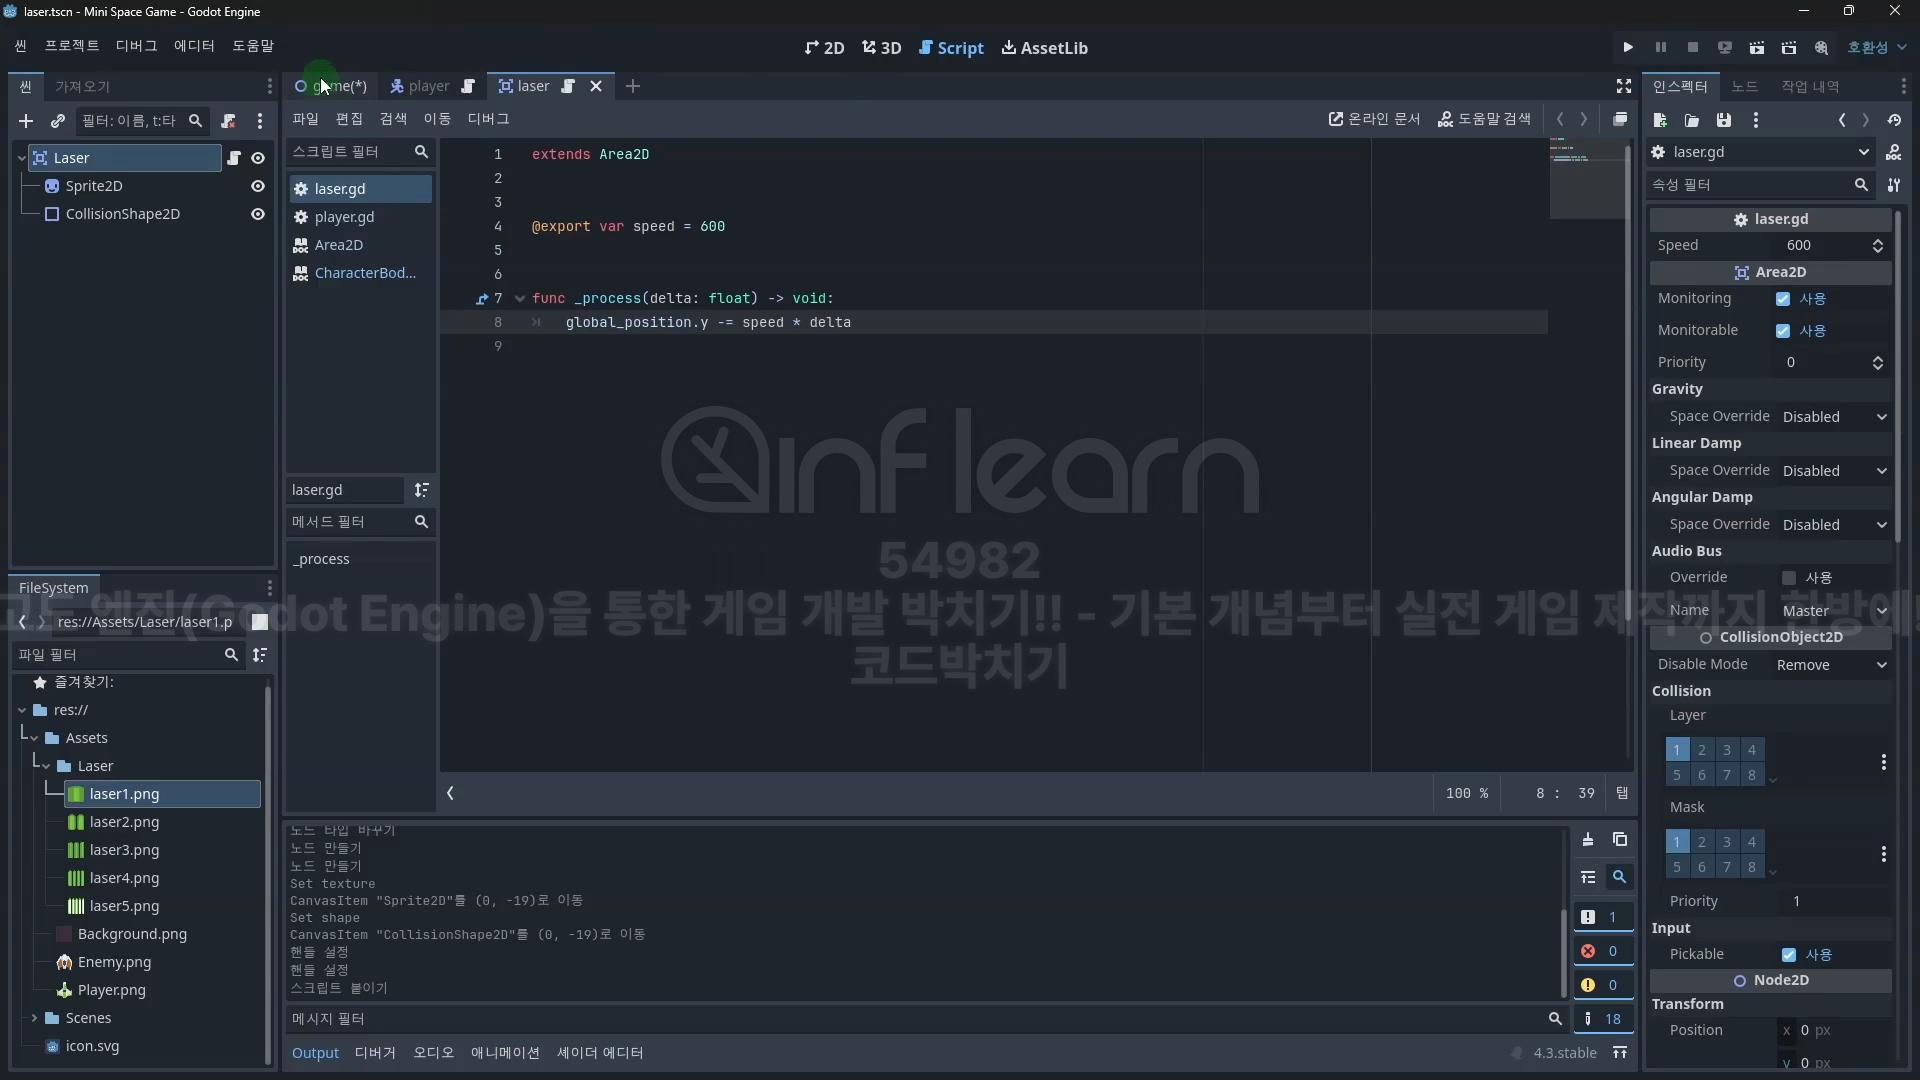The height and width of the screenshot is (1080, 1920).
Task: Instantiate child scene link icon
Action: click(x=58, y=121)
